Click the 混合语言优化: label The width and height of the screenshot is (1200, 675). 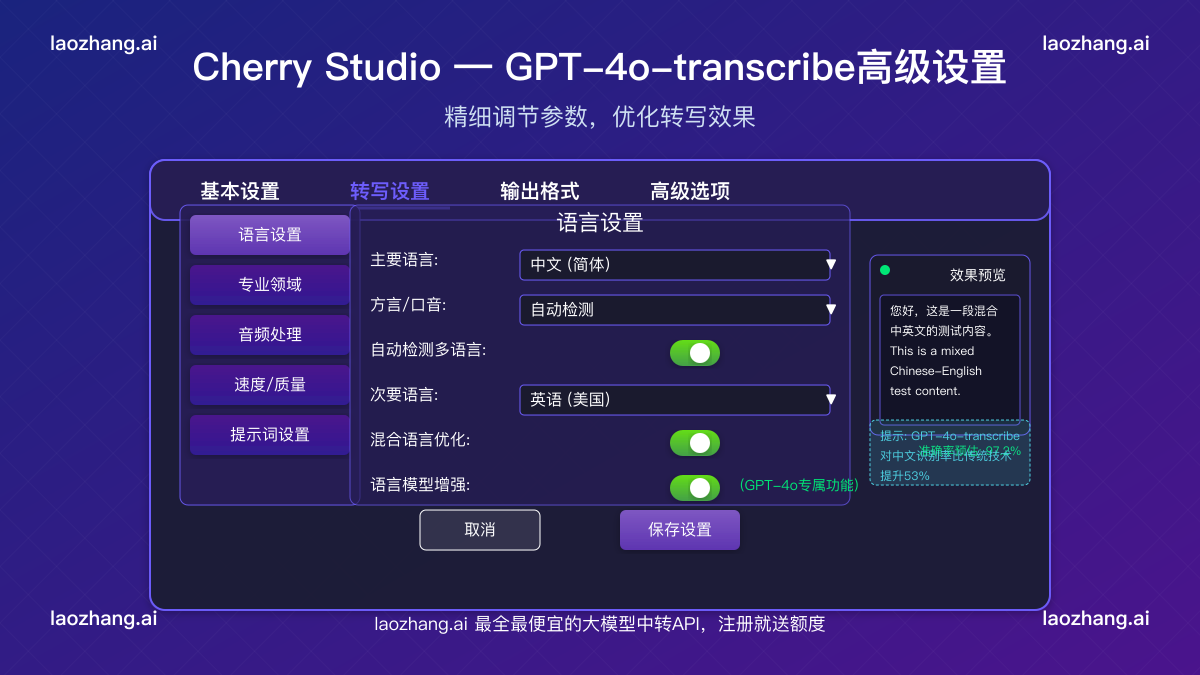420,440
